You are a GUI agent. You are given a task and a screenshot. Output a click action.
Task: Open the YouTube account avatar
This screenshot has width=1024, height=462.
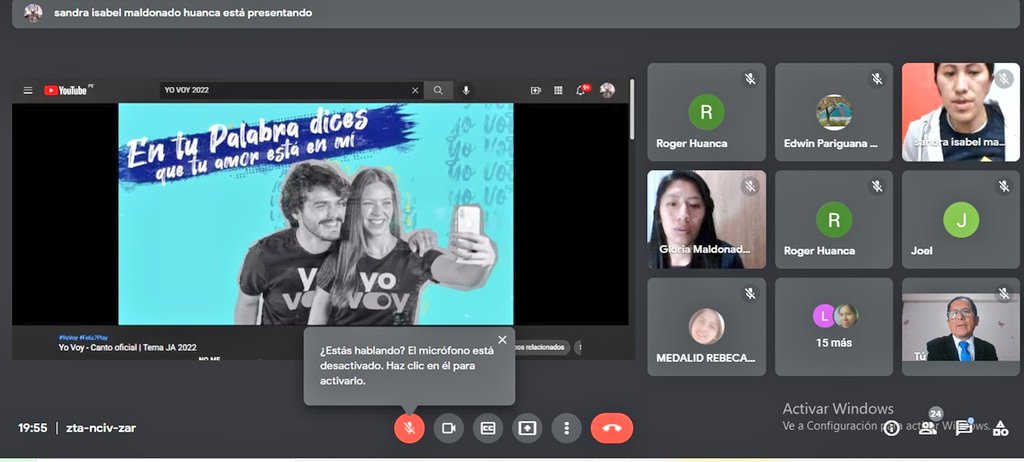pos(607,90)
